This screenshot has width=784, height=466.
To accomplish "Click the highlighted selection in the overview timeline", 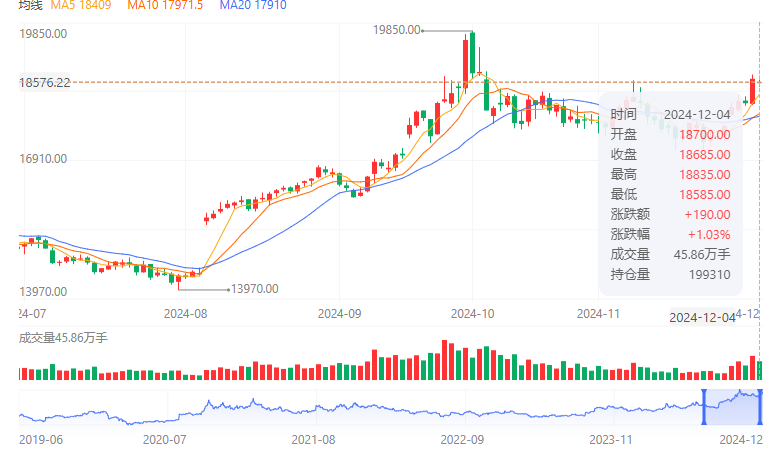I will 732,406.
